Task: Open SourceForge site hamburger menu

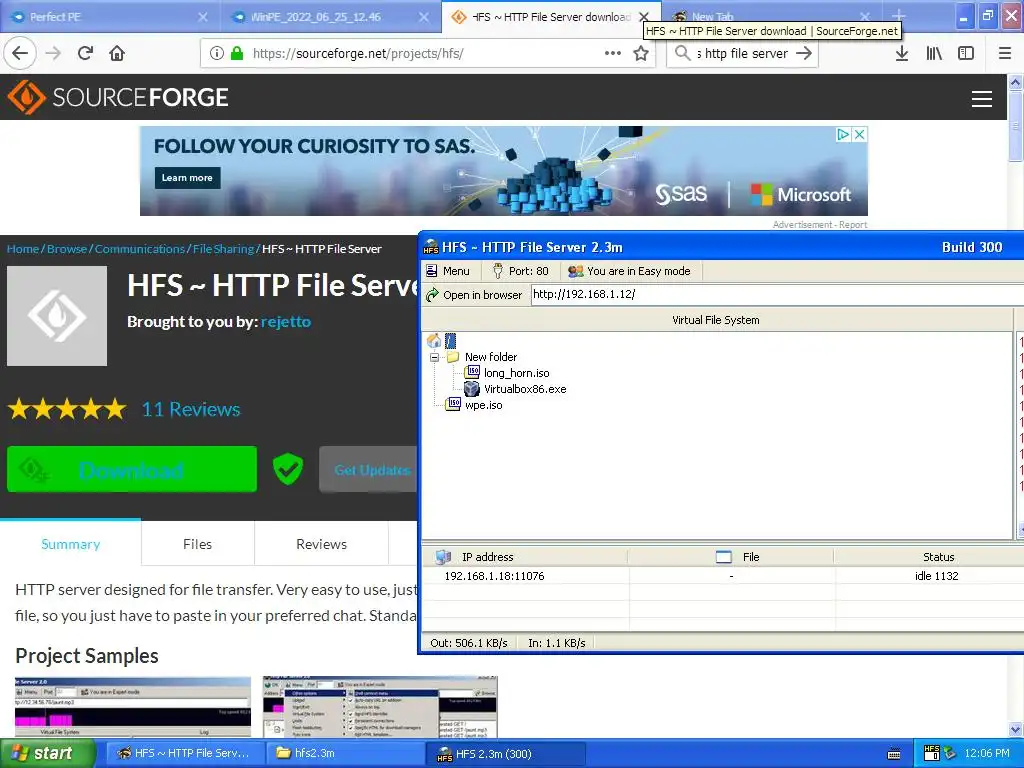Action: [982, 99]
